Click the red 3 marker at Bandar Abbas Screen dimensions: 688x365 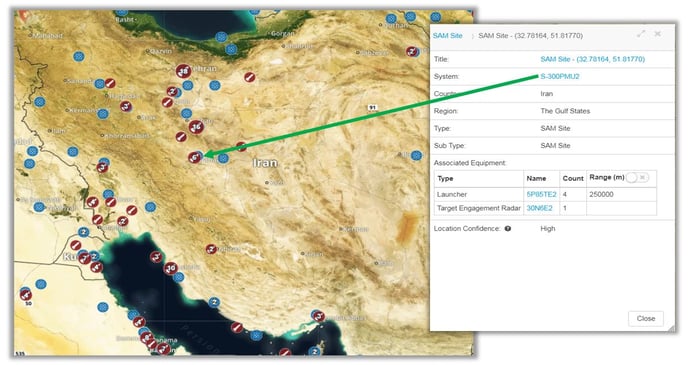coord(319,316)
